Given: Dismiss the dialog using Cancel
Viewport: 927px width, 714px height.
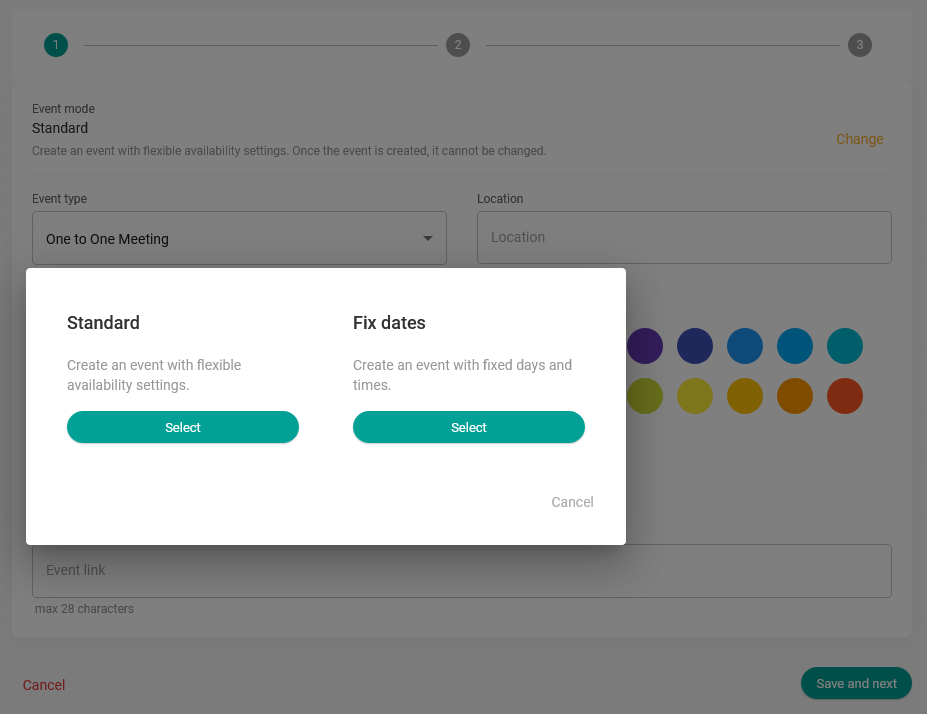Looking at the screenshot, I should pos(572,501).
